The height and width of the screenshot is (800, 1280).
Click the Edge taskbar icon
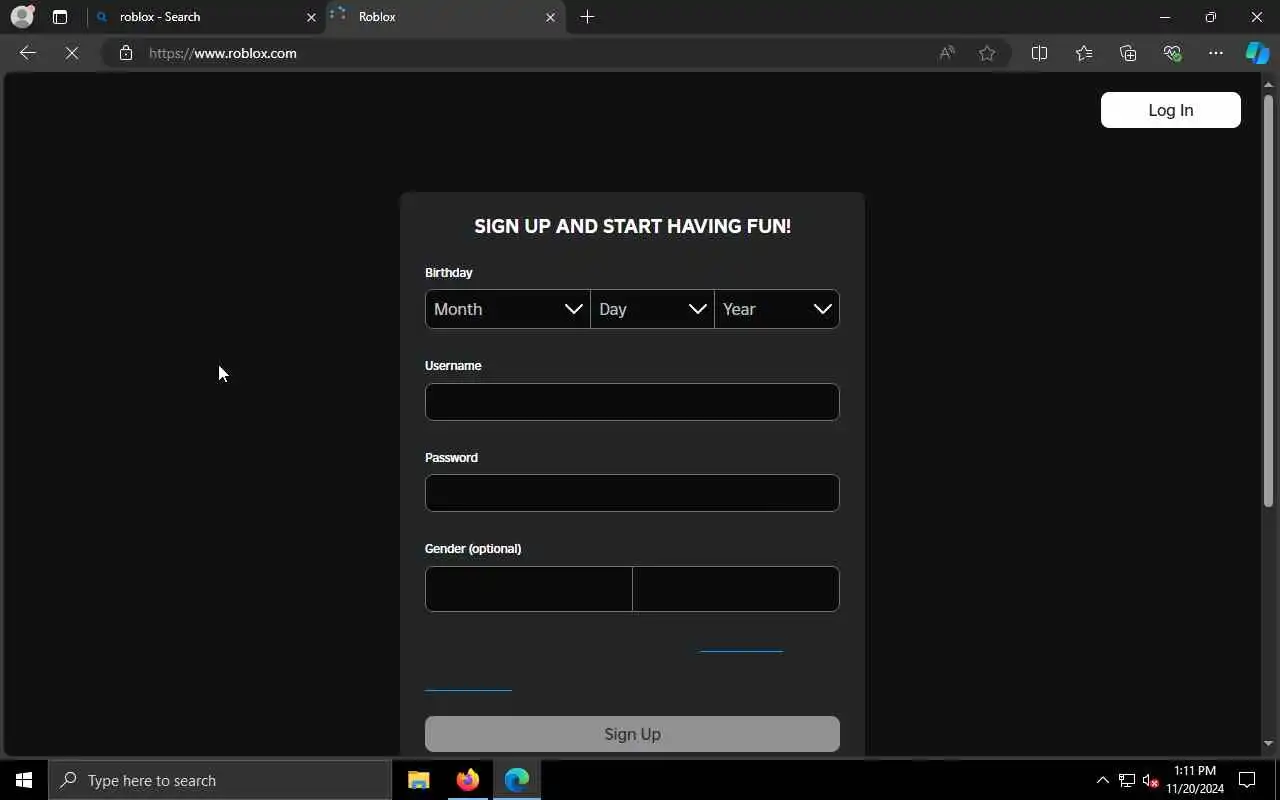[517, 780]
